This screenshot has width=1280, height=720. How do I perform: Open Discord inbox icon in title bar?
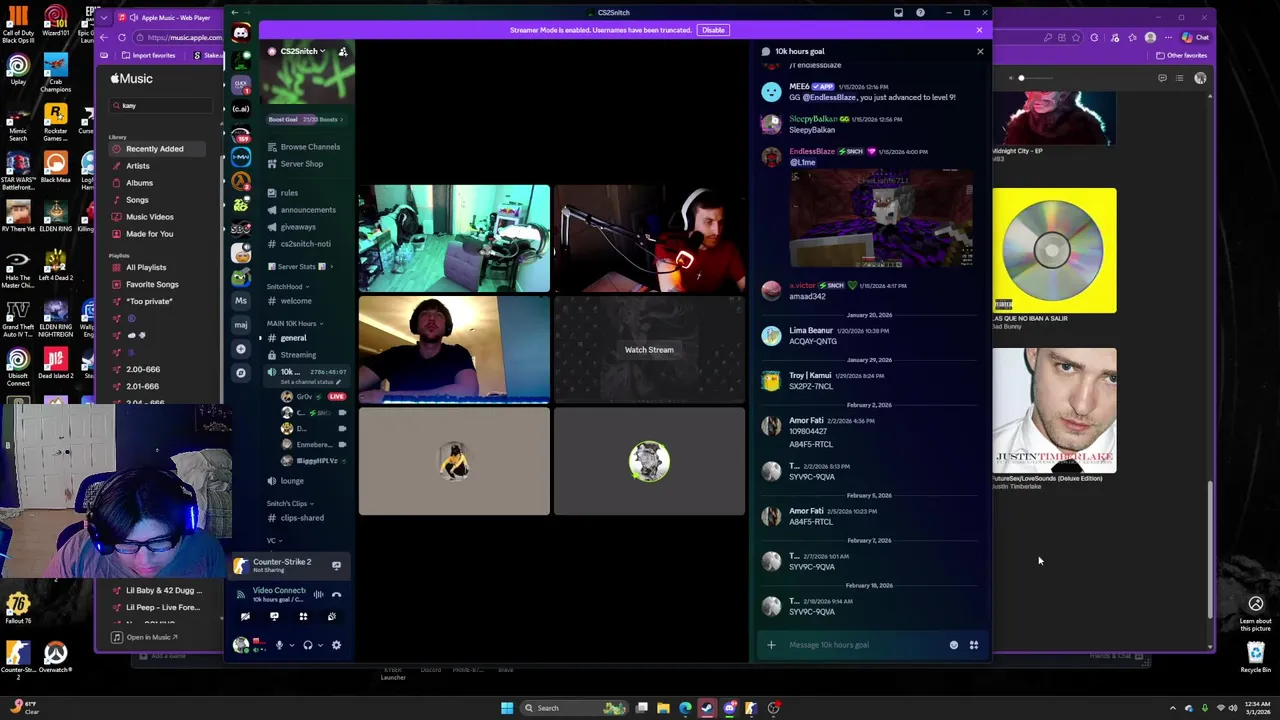(898, 13)
